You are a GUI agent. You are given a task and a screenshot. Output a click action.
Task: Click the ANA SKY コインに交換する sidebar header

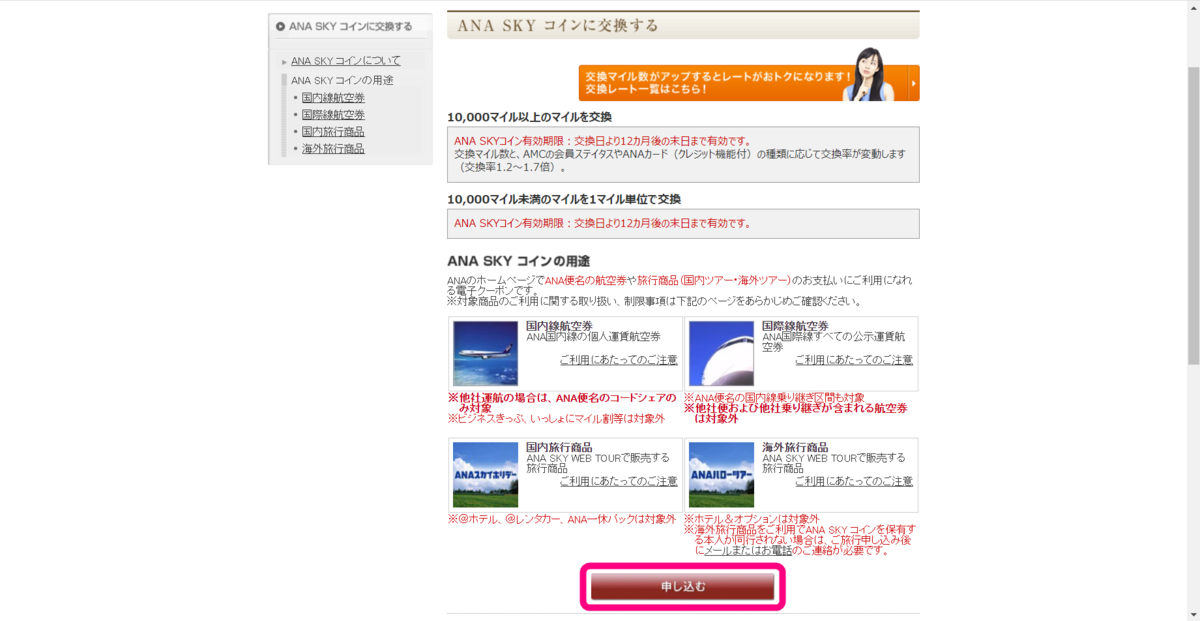coord(350,27)
